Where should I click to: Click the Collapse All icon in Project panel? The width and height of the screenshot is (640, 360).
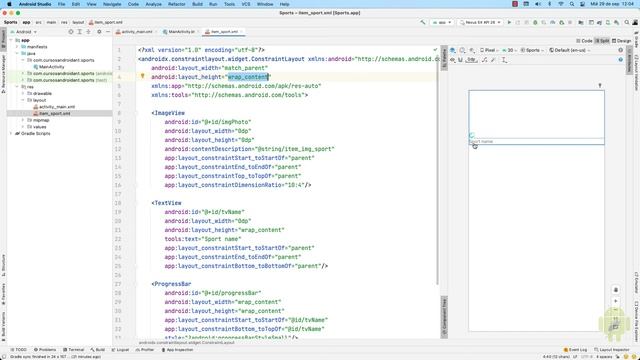click(x=88, y=31)
